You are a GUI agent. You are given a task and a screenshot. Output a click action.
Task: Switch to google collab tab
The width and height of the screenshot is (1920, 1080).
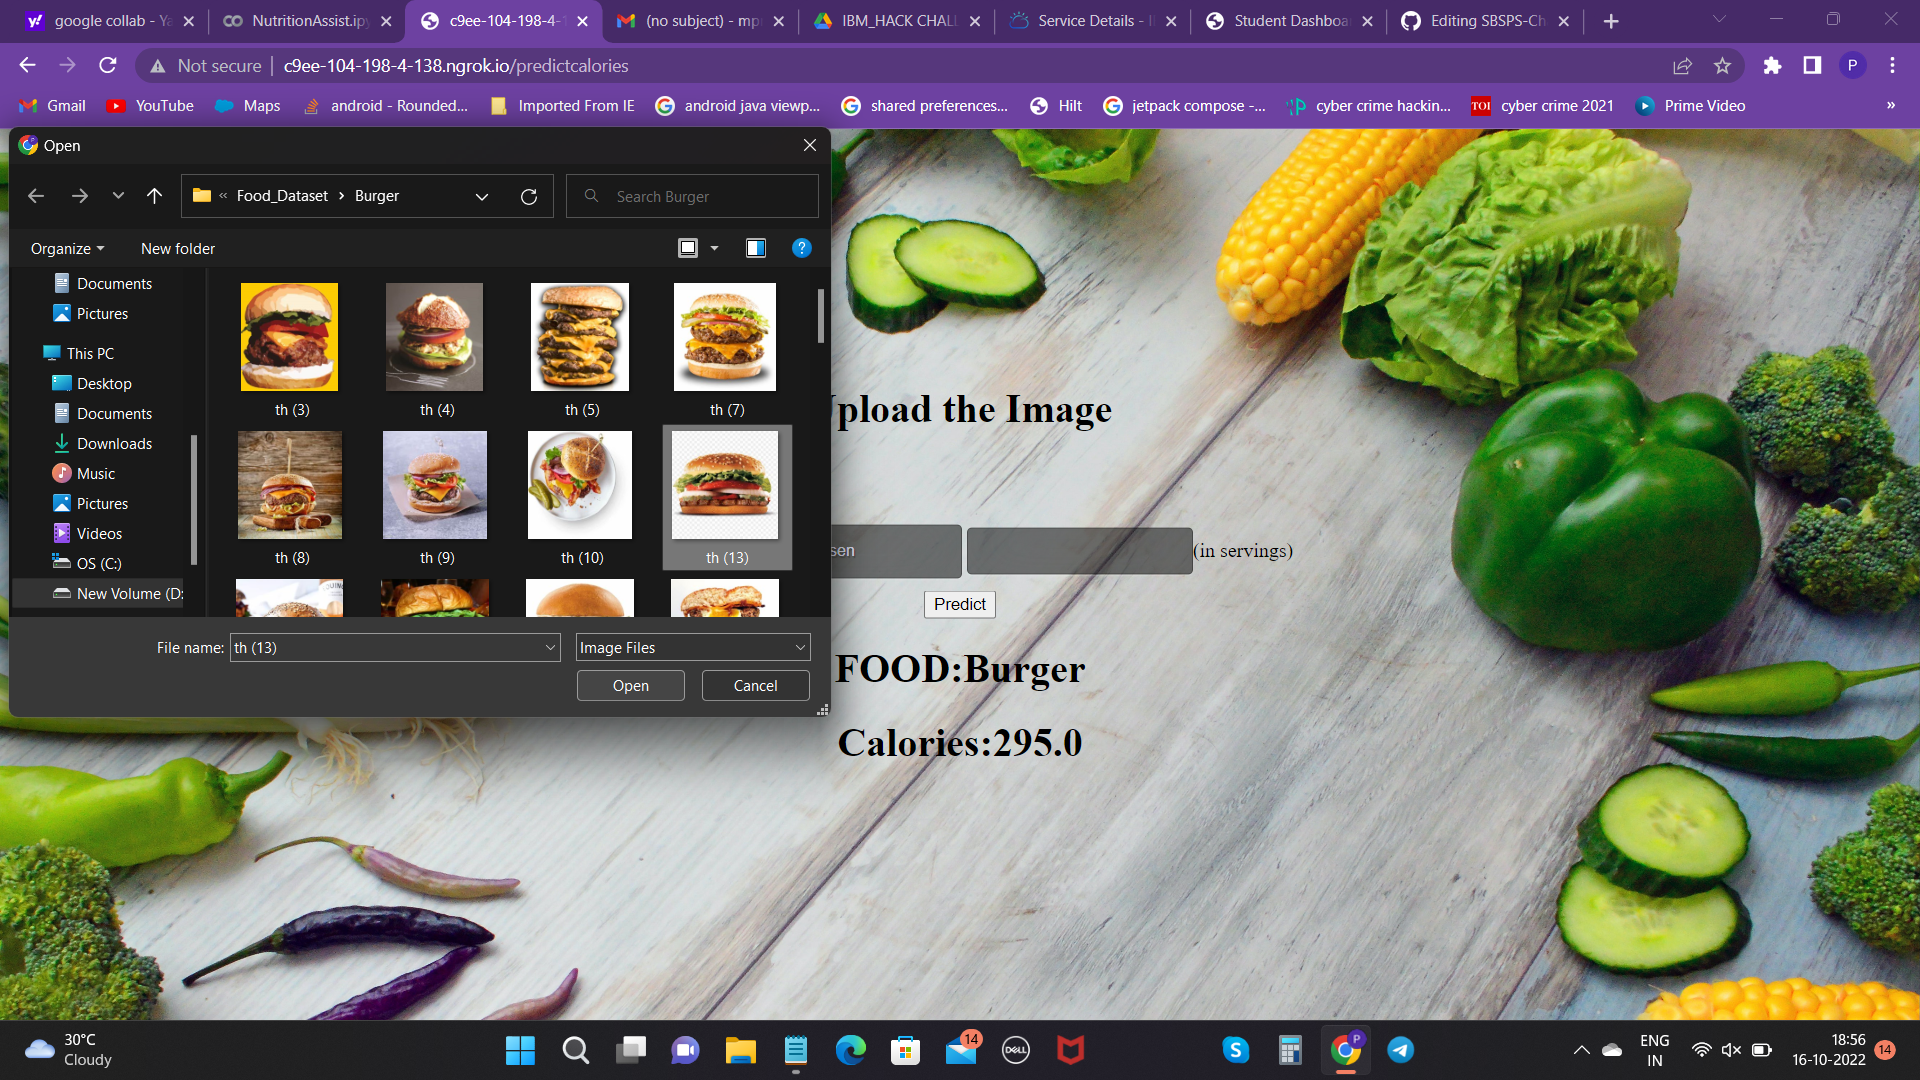click(110, 21)
